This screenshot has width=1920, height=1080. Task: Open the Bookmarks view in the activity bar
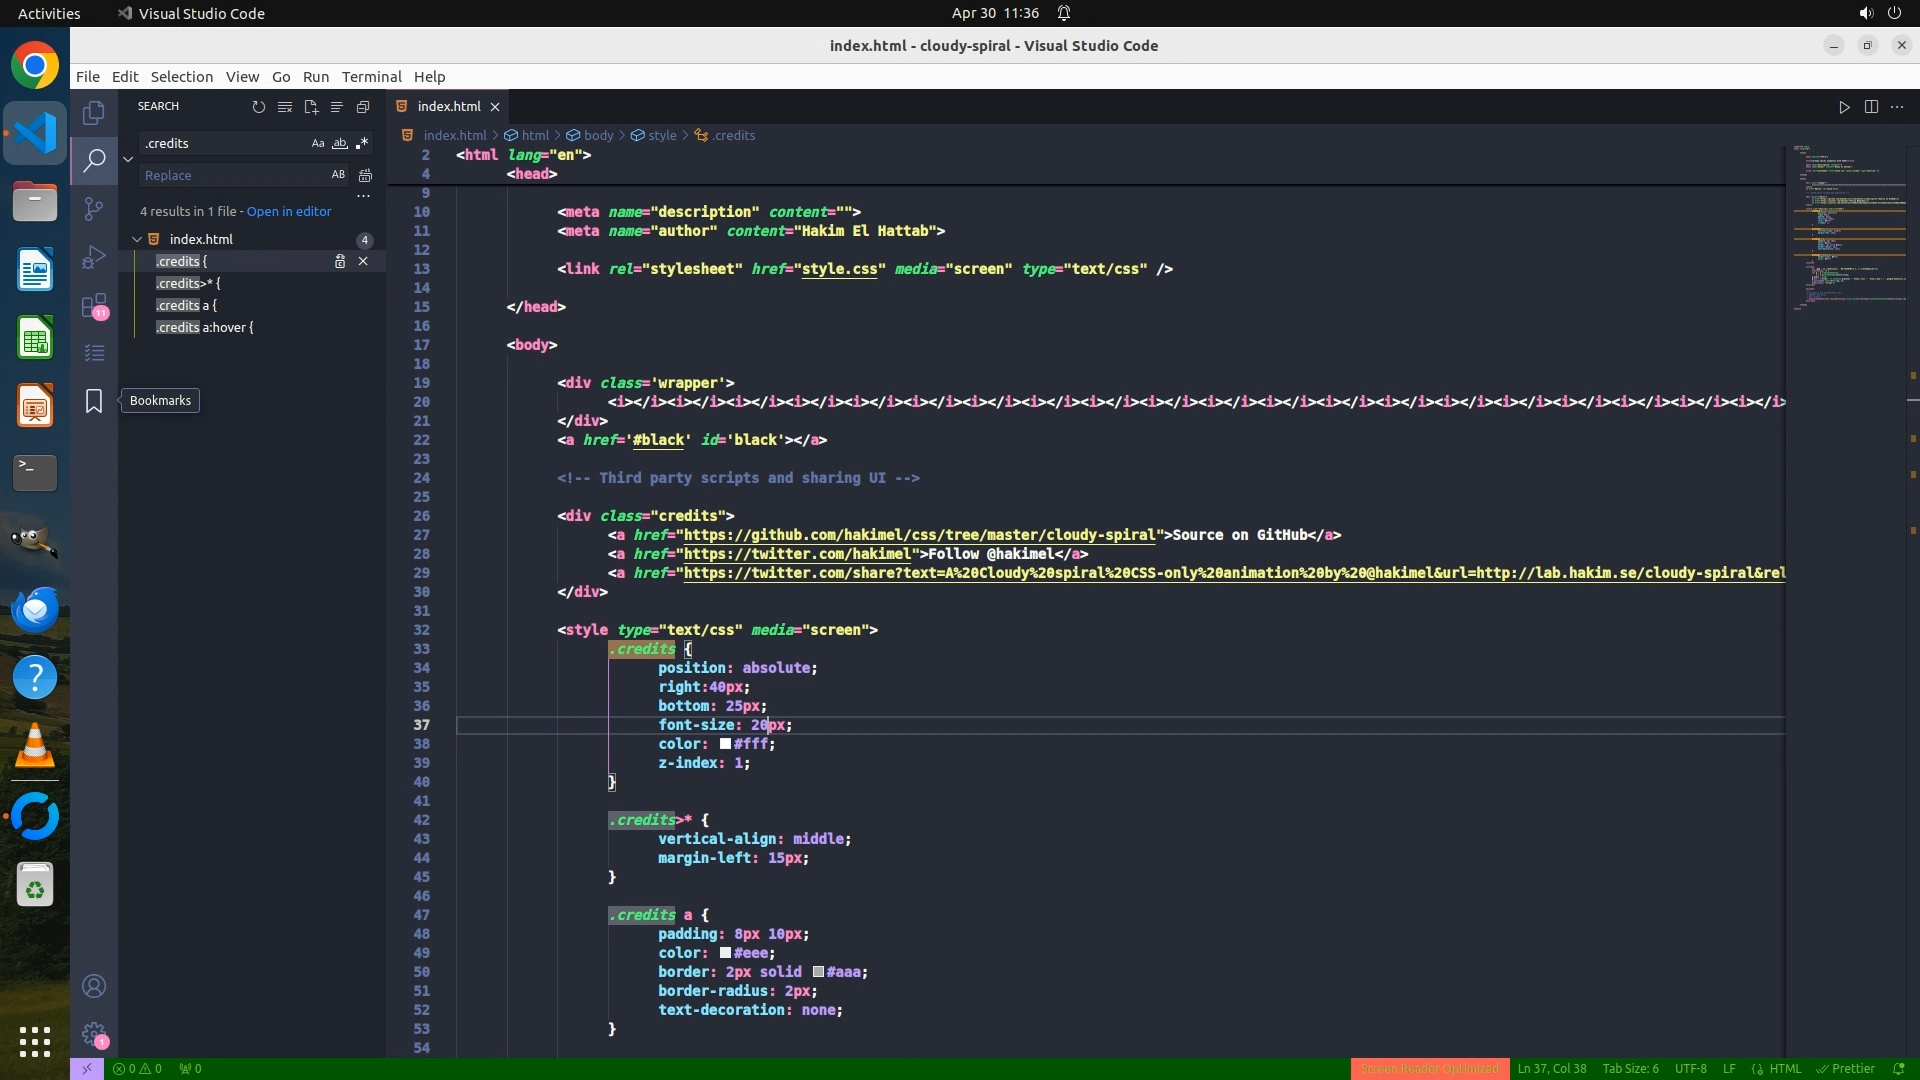94,401
